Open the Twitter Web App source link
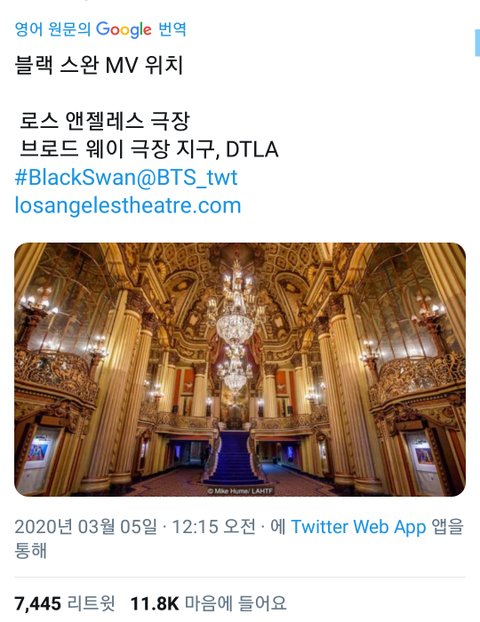The height and width of the screenshot is (622, 480). point(359,527)
